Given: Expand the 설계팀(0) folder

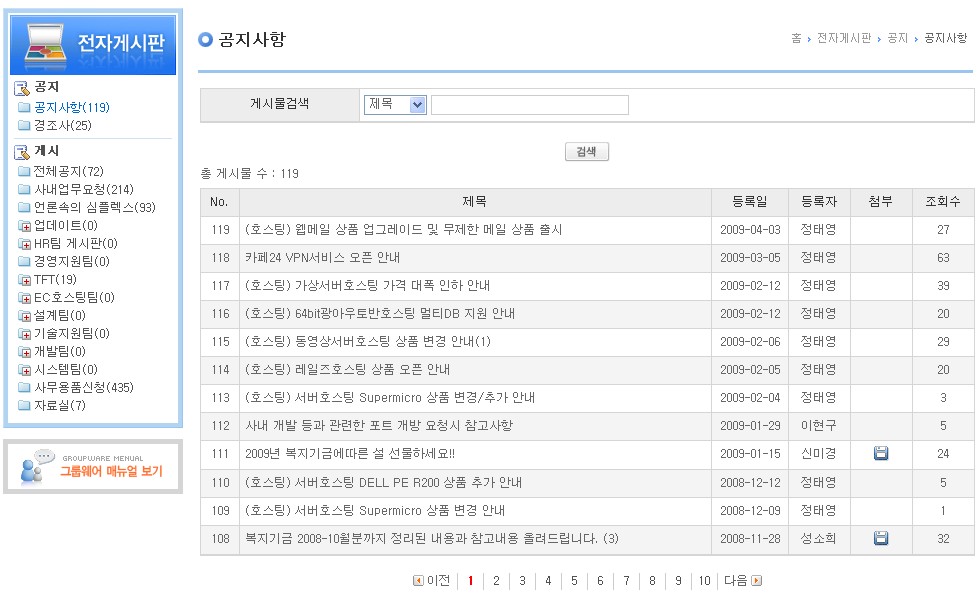Looking at the screenshot, I should [24, 316].
